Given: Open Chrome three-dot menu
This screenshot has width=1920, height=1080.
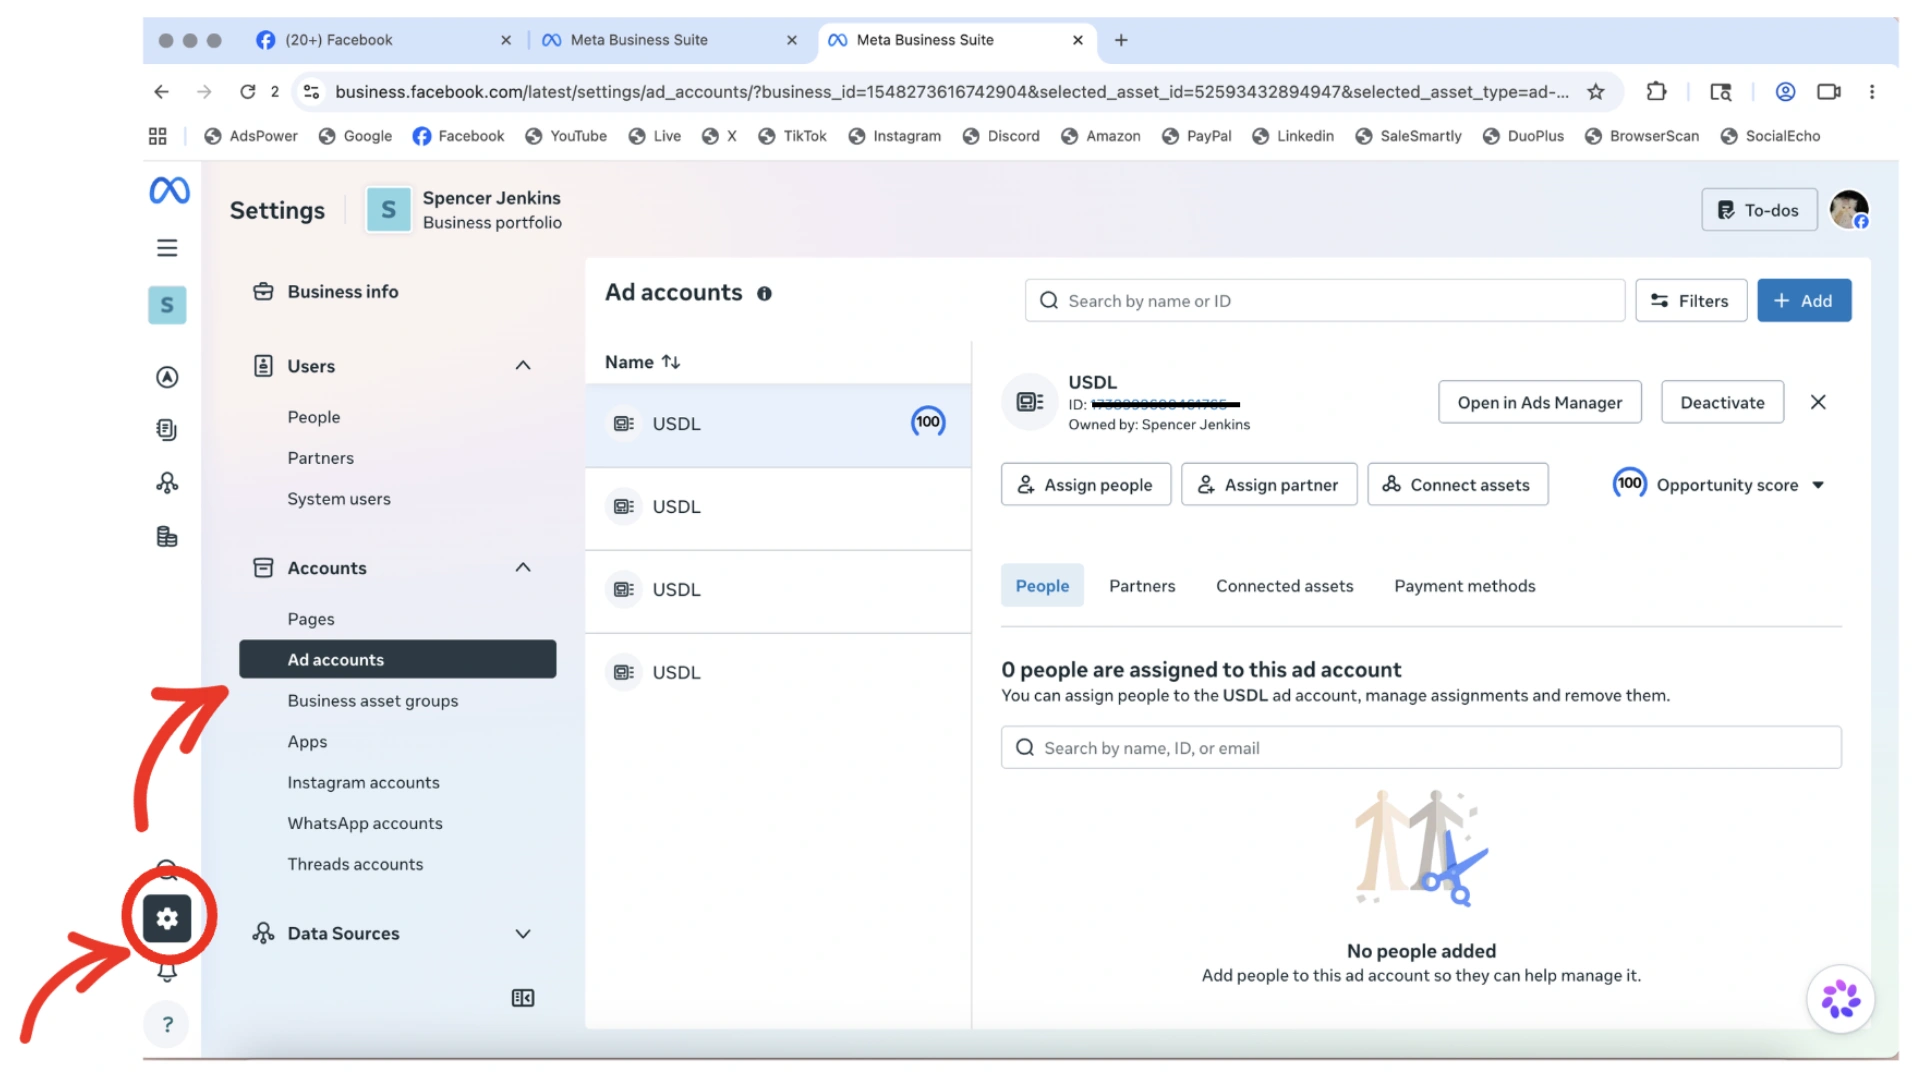Looking at the screenshot, I should pyautogui.click(x=1872, y=92).
